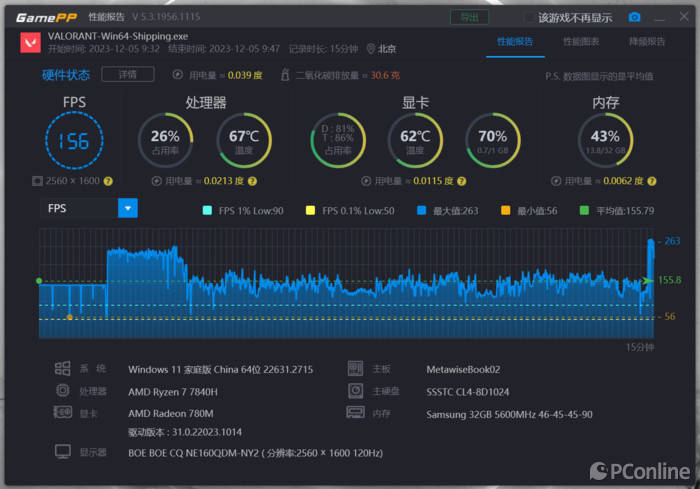Click the memory module icon beside Samsung 32GB
The width and height of the screenshot is (700, 489).
click(355, 412)
